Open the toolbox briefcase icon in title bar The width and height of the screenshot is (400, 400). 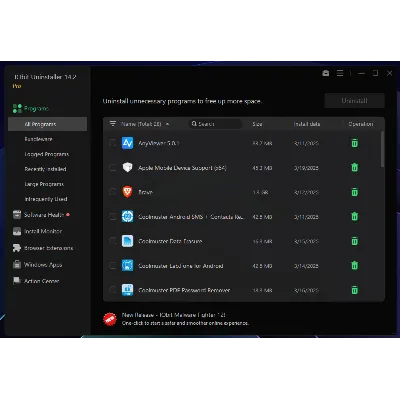coord(326,73)
